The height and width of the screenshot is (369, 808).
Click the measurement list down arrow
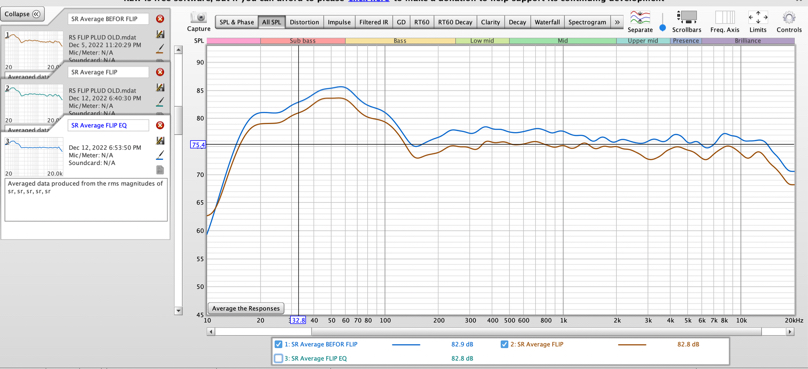[178, 311]
